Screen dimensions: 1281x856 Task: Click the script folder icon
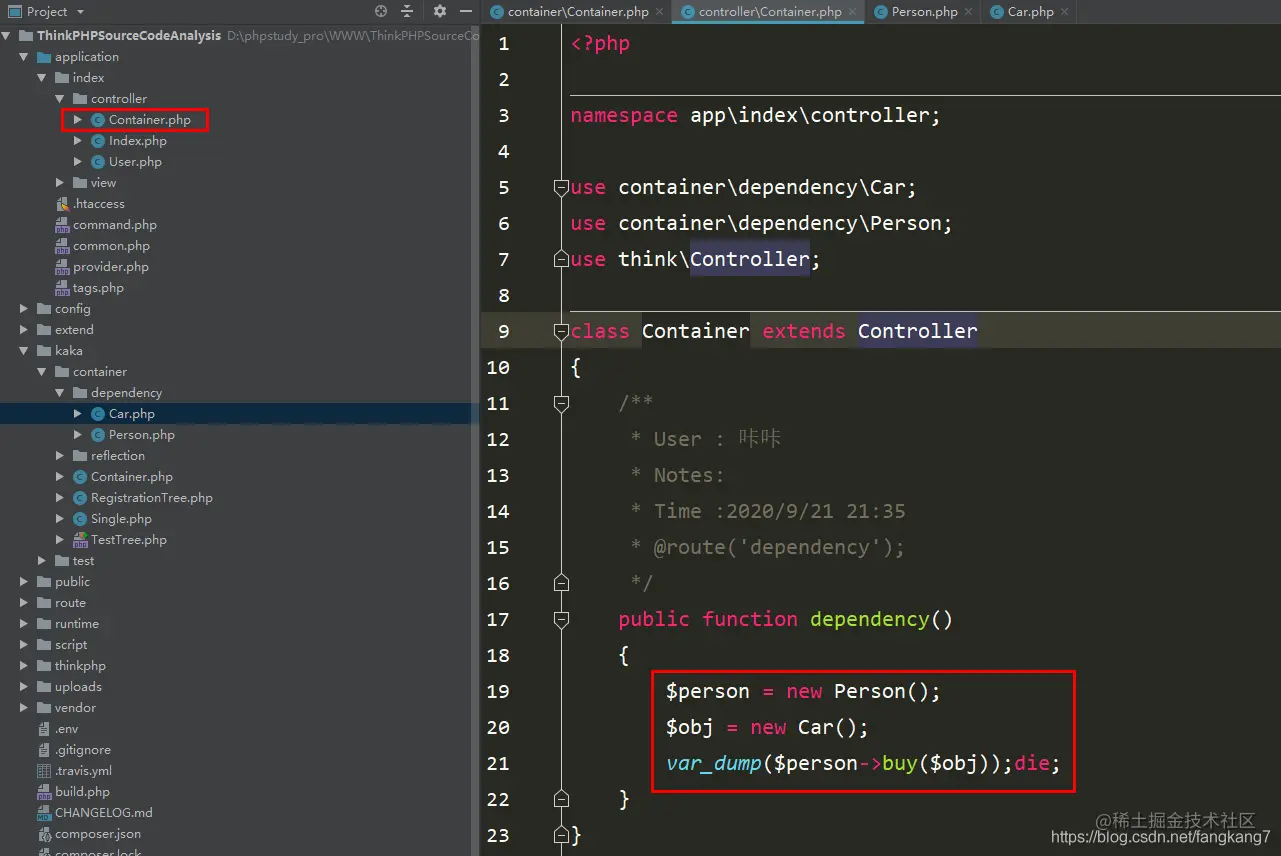pos(44,645)
